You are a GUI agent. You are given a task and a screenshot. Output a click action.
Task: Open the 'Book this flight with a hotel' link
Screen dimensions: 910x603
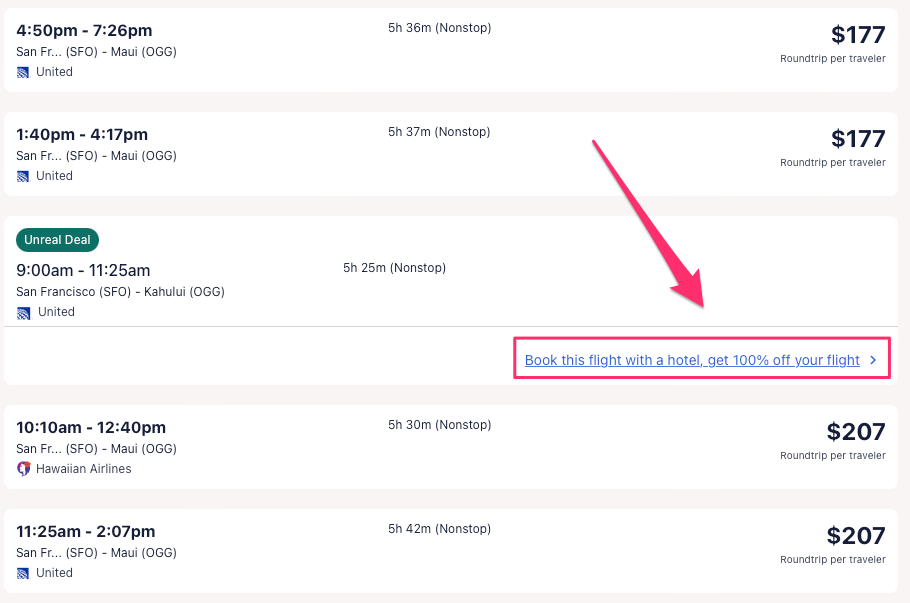point(692,360)
